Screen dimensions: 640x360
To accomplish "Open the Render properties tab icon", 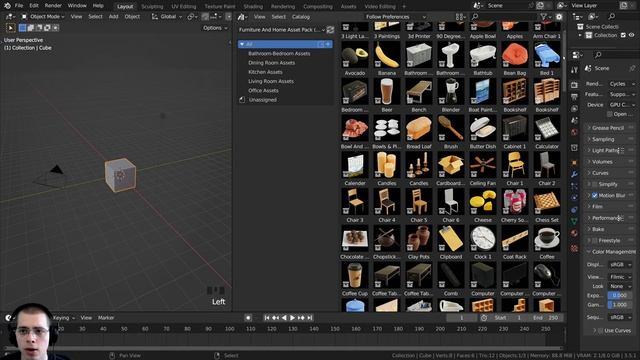I will 574,85.
